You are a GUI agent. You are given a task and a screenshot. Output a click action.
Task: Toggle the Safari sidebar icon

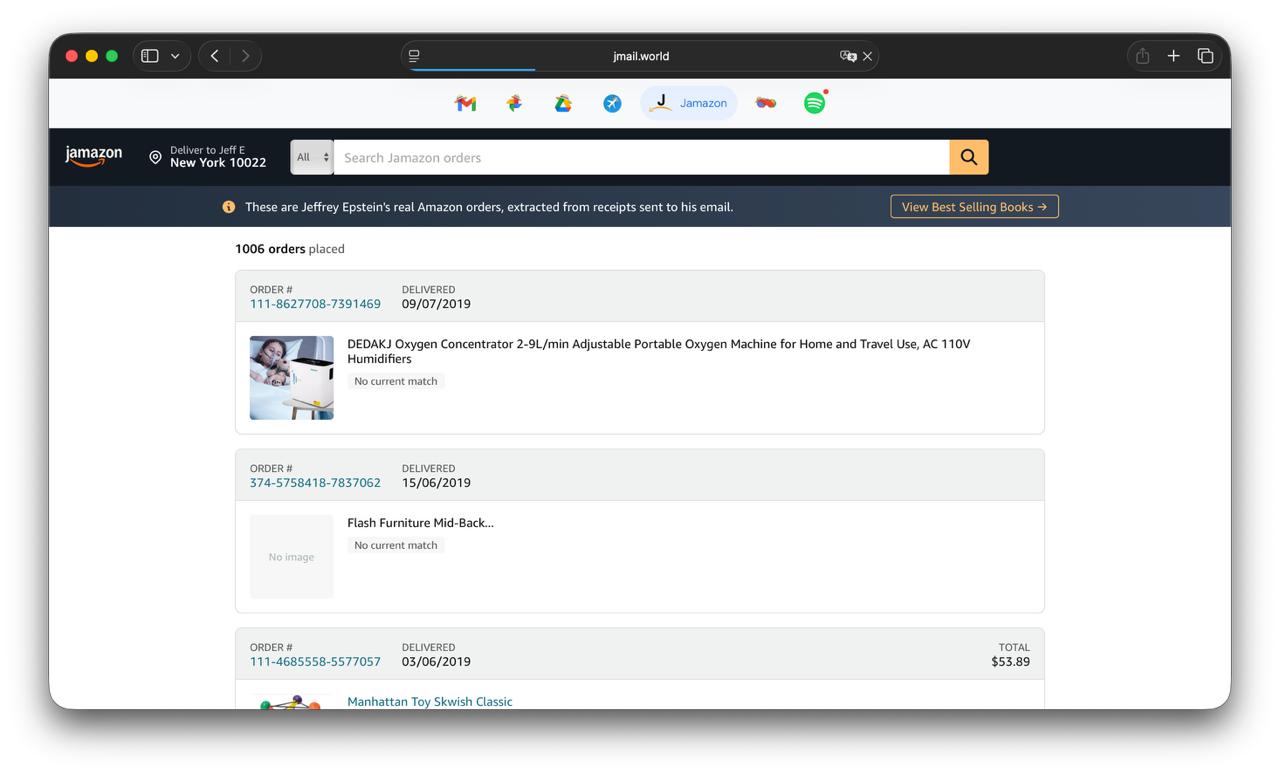150,56
